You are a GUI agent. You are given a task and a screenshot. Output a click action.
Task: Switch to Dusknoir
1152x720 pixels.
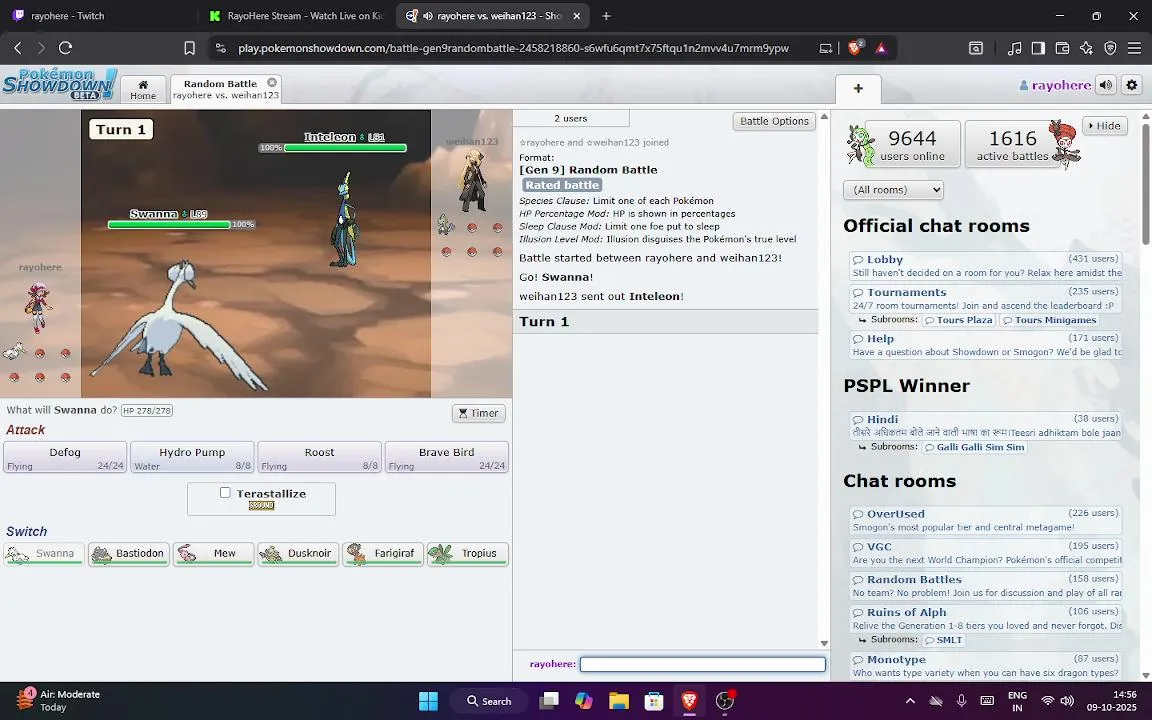pyautogui.click(x=298, y=554)
